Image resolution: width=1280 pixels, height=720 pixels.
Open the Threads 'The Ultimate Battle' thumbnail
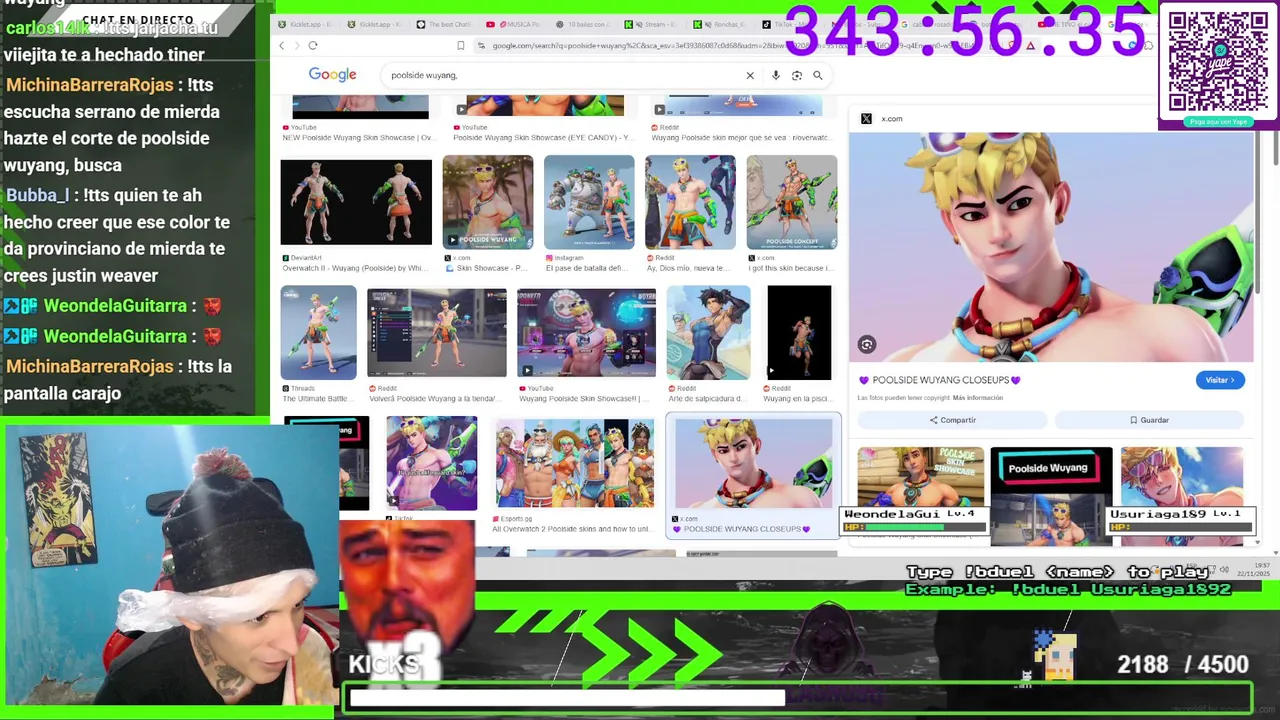(x=318, y=333)
